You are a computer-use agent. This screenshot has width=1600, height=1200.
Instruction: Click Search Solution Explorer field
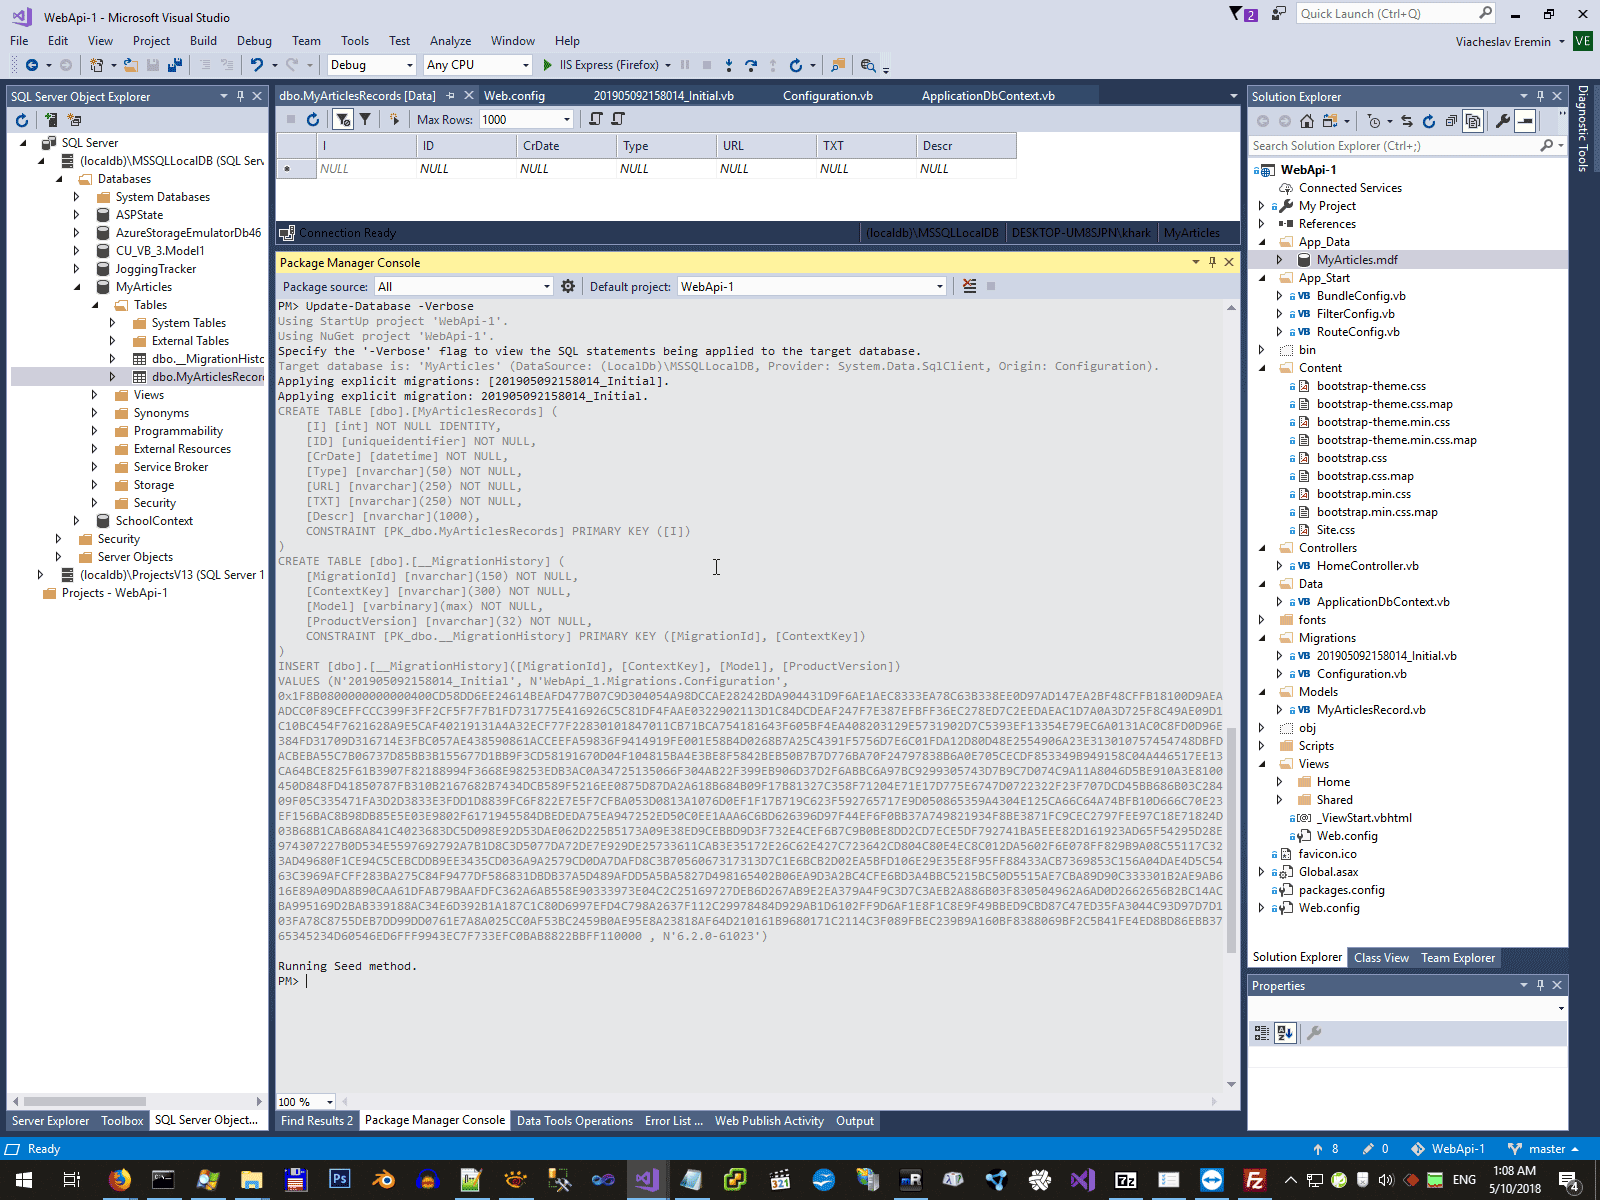[1408, 146]
